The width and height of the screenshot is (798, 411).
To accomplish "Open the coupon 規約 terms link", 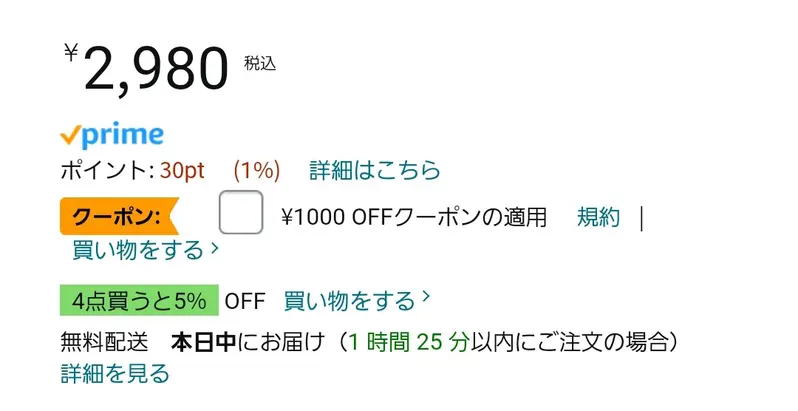I will coord(598,217).
